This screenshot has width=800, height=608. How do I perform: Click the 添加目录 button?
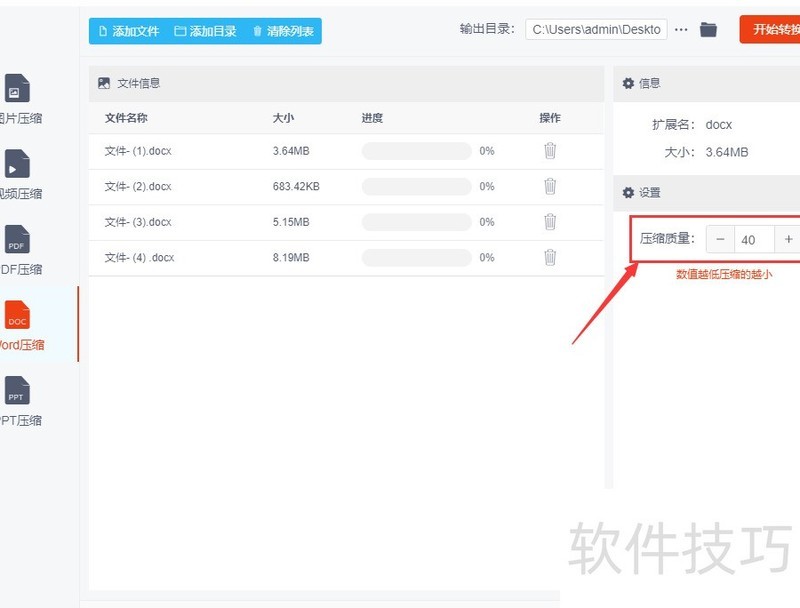211,31
